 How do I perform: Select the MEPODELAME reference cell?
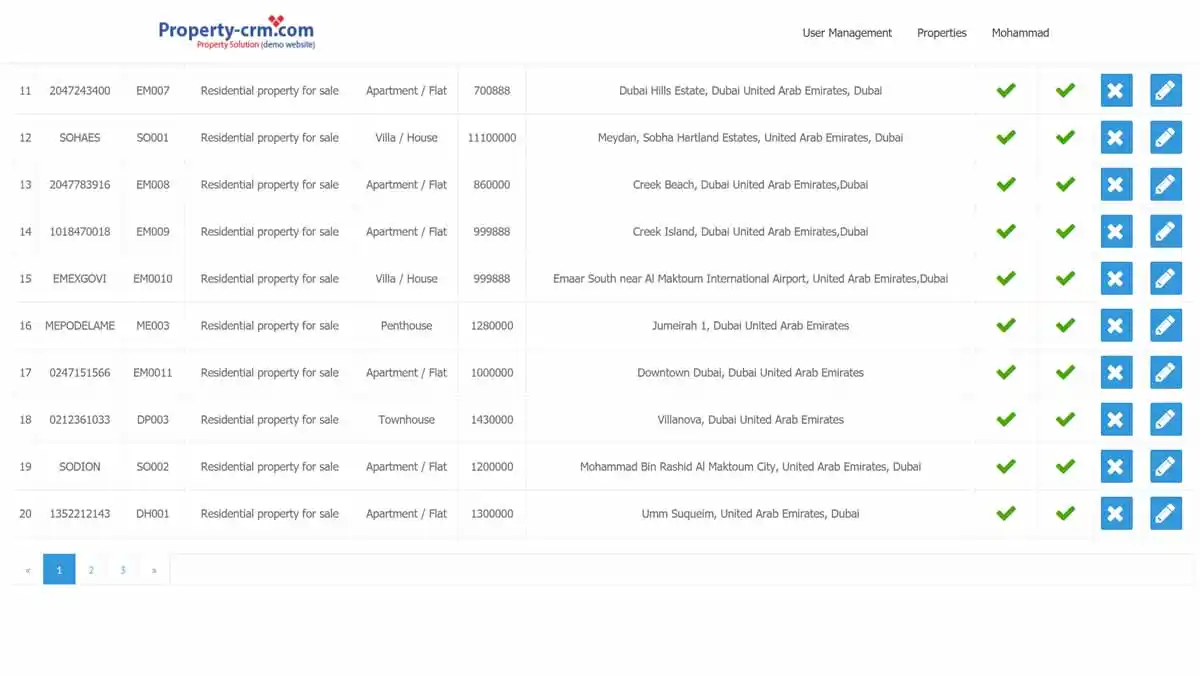tap(80, 326)
